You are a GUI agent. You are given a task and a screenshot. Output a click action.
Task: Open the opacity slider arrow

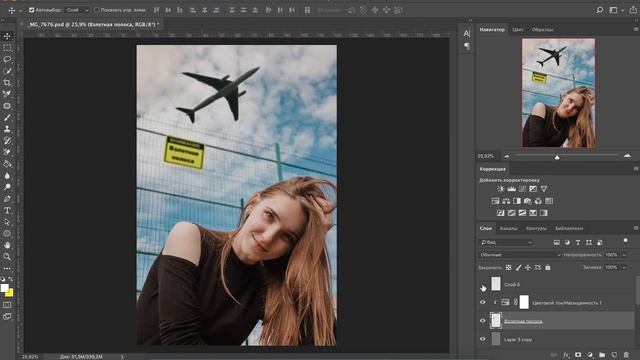click(624, 255)
